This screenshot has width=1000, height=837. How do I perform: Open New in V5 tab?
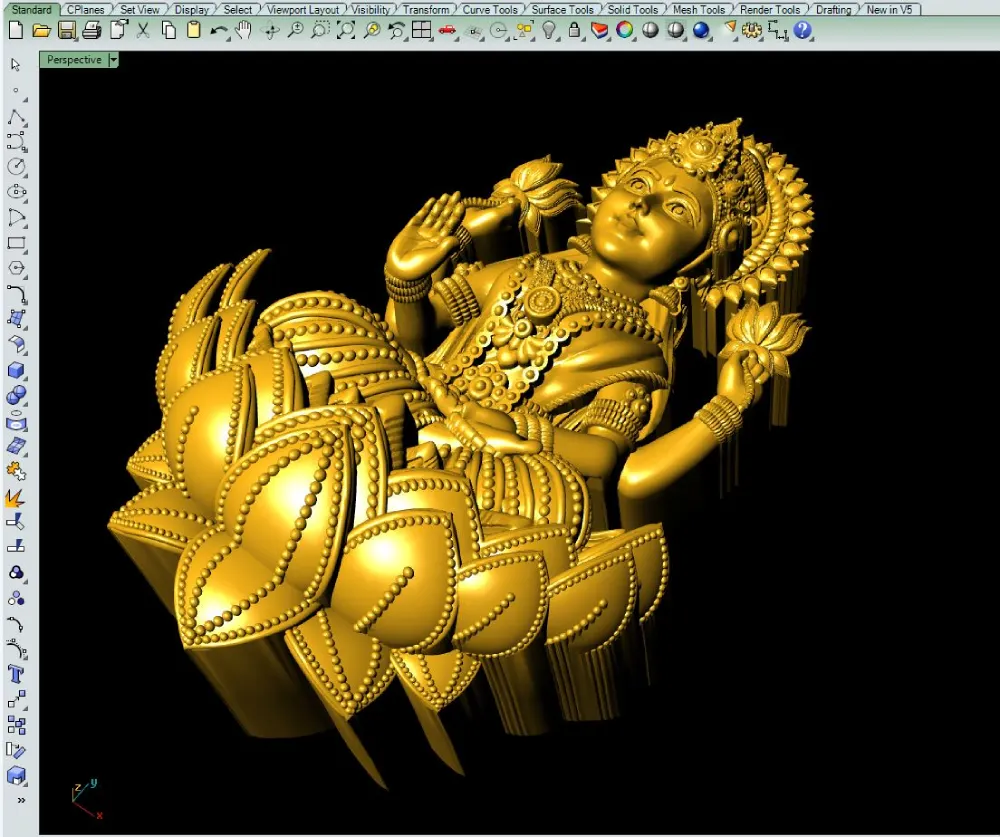(889, 10)
